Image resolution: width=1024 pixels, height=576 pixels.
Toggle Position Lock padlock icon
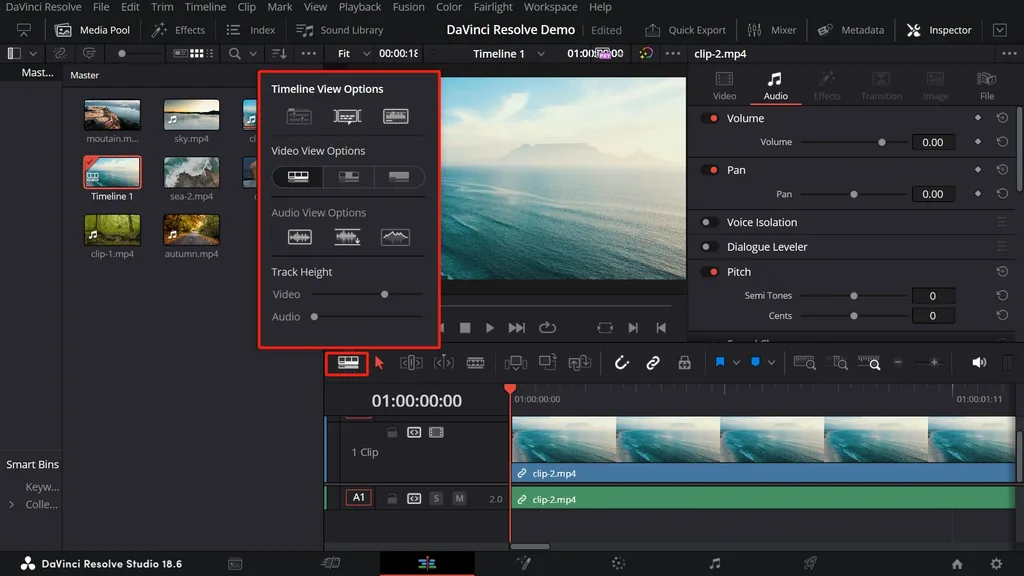point(684,363)
